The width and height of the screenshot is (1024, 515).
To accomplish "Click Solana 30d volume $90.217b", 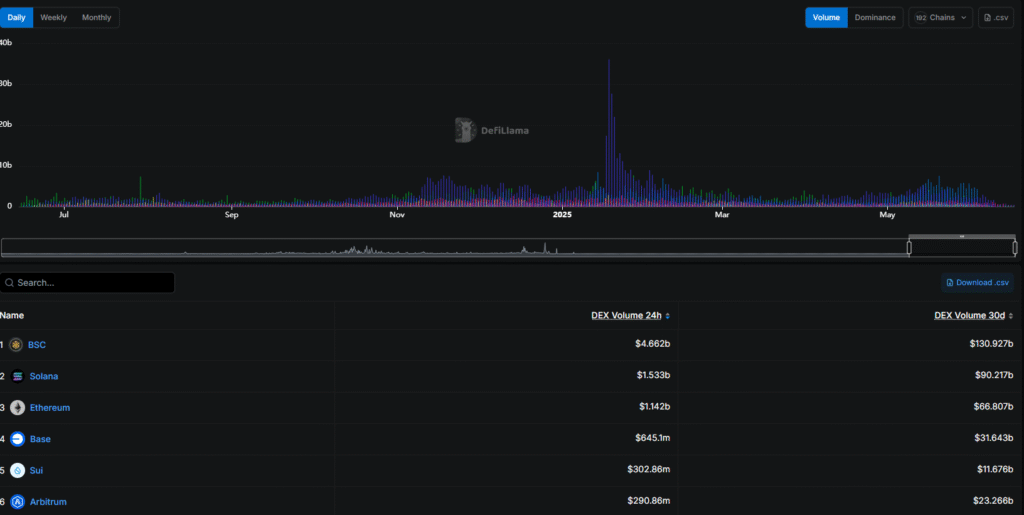I will point(994,376).
